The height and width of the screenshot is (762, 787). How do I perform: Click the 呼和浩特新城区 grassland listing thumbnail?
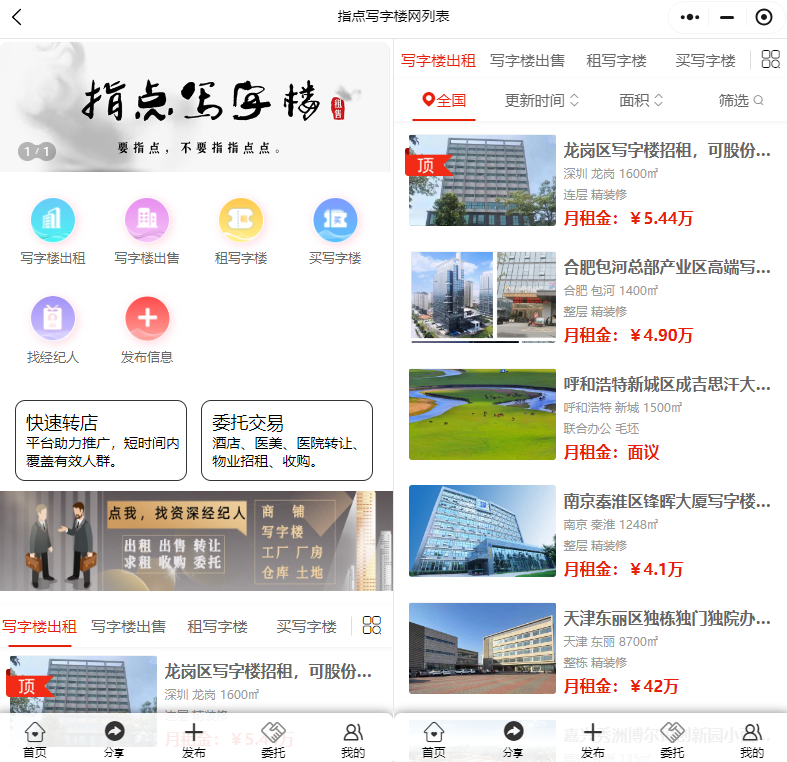tap(482, 414)
